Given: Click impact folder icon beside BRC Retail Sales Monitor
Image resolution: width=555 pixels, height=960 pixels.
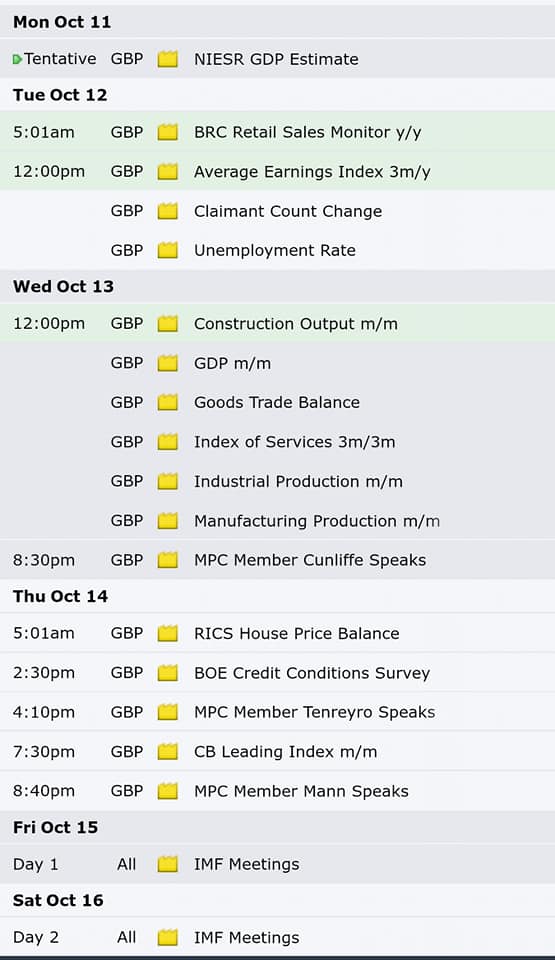Looking at the screenshot, I should 167,132.
